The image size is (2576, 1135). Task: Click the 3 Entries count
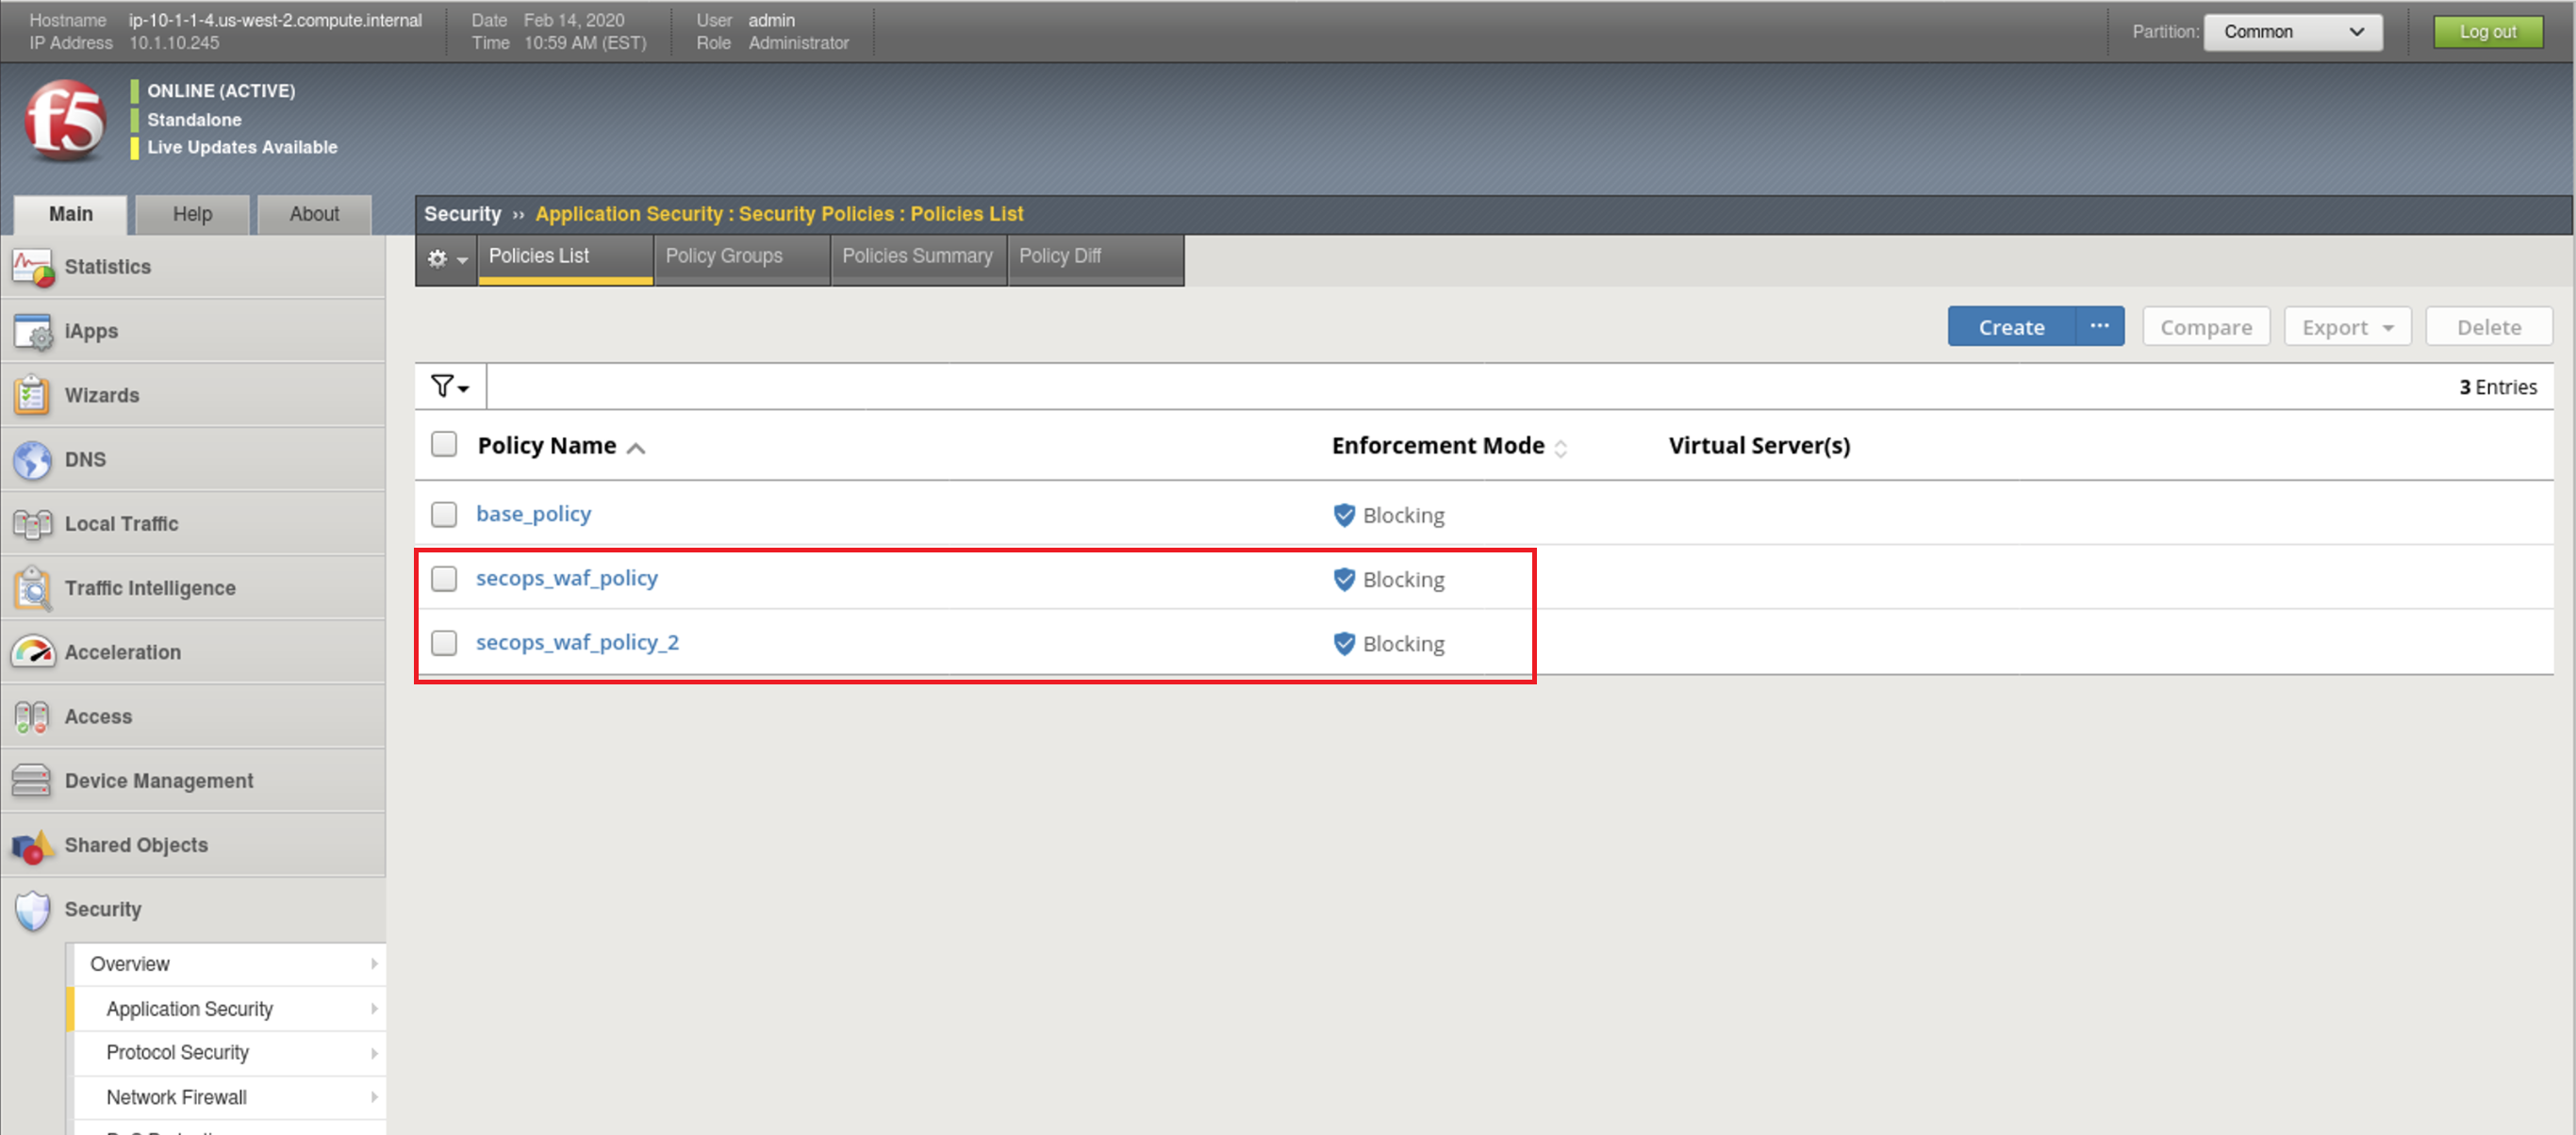(x=2498, y=387)
